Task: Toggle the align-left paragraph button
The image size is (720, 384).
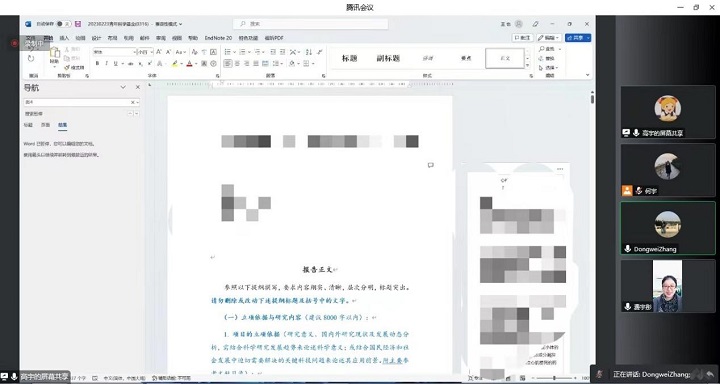Action: (228, 64)
